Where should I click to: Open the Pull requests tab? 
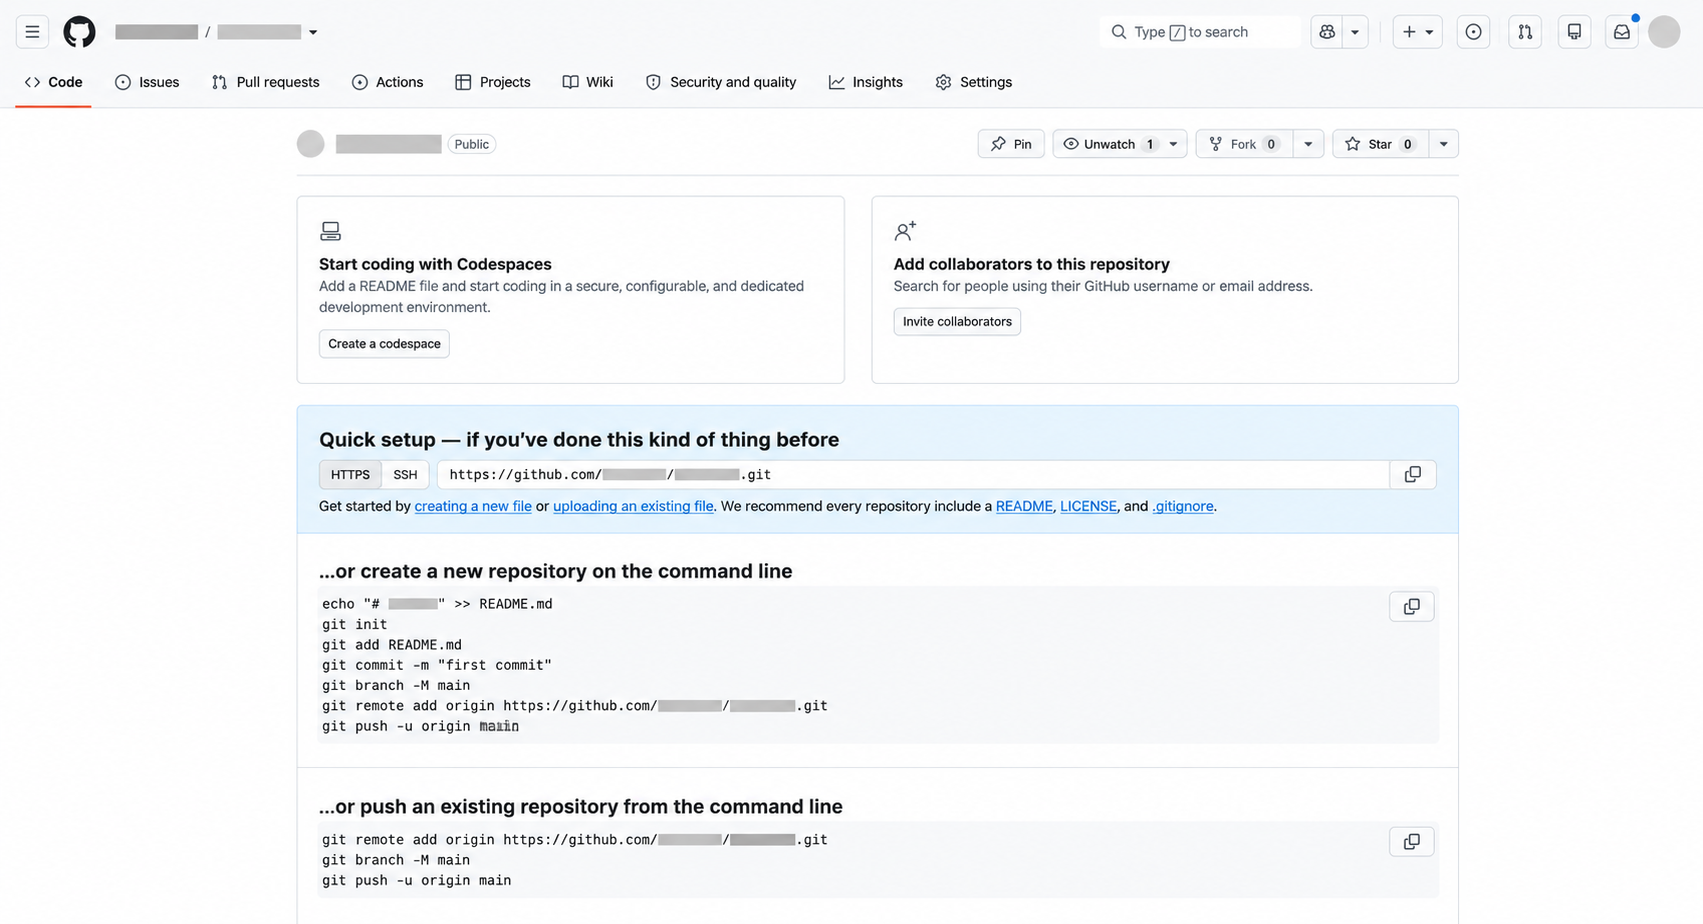(x=266, y=82)
